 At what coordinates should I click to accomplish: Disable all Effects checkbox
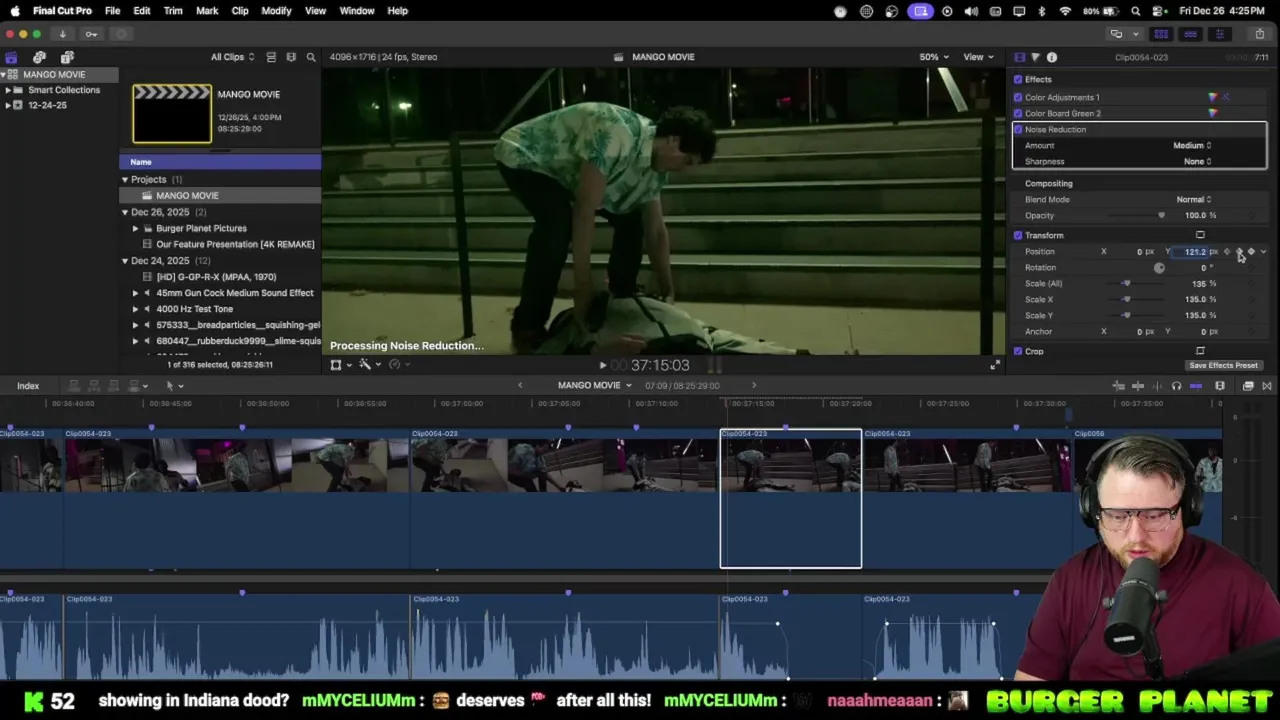(x=1018, y=79)
